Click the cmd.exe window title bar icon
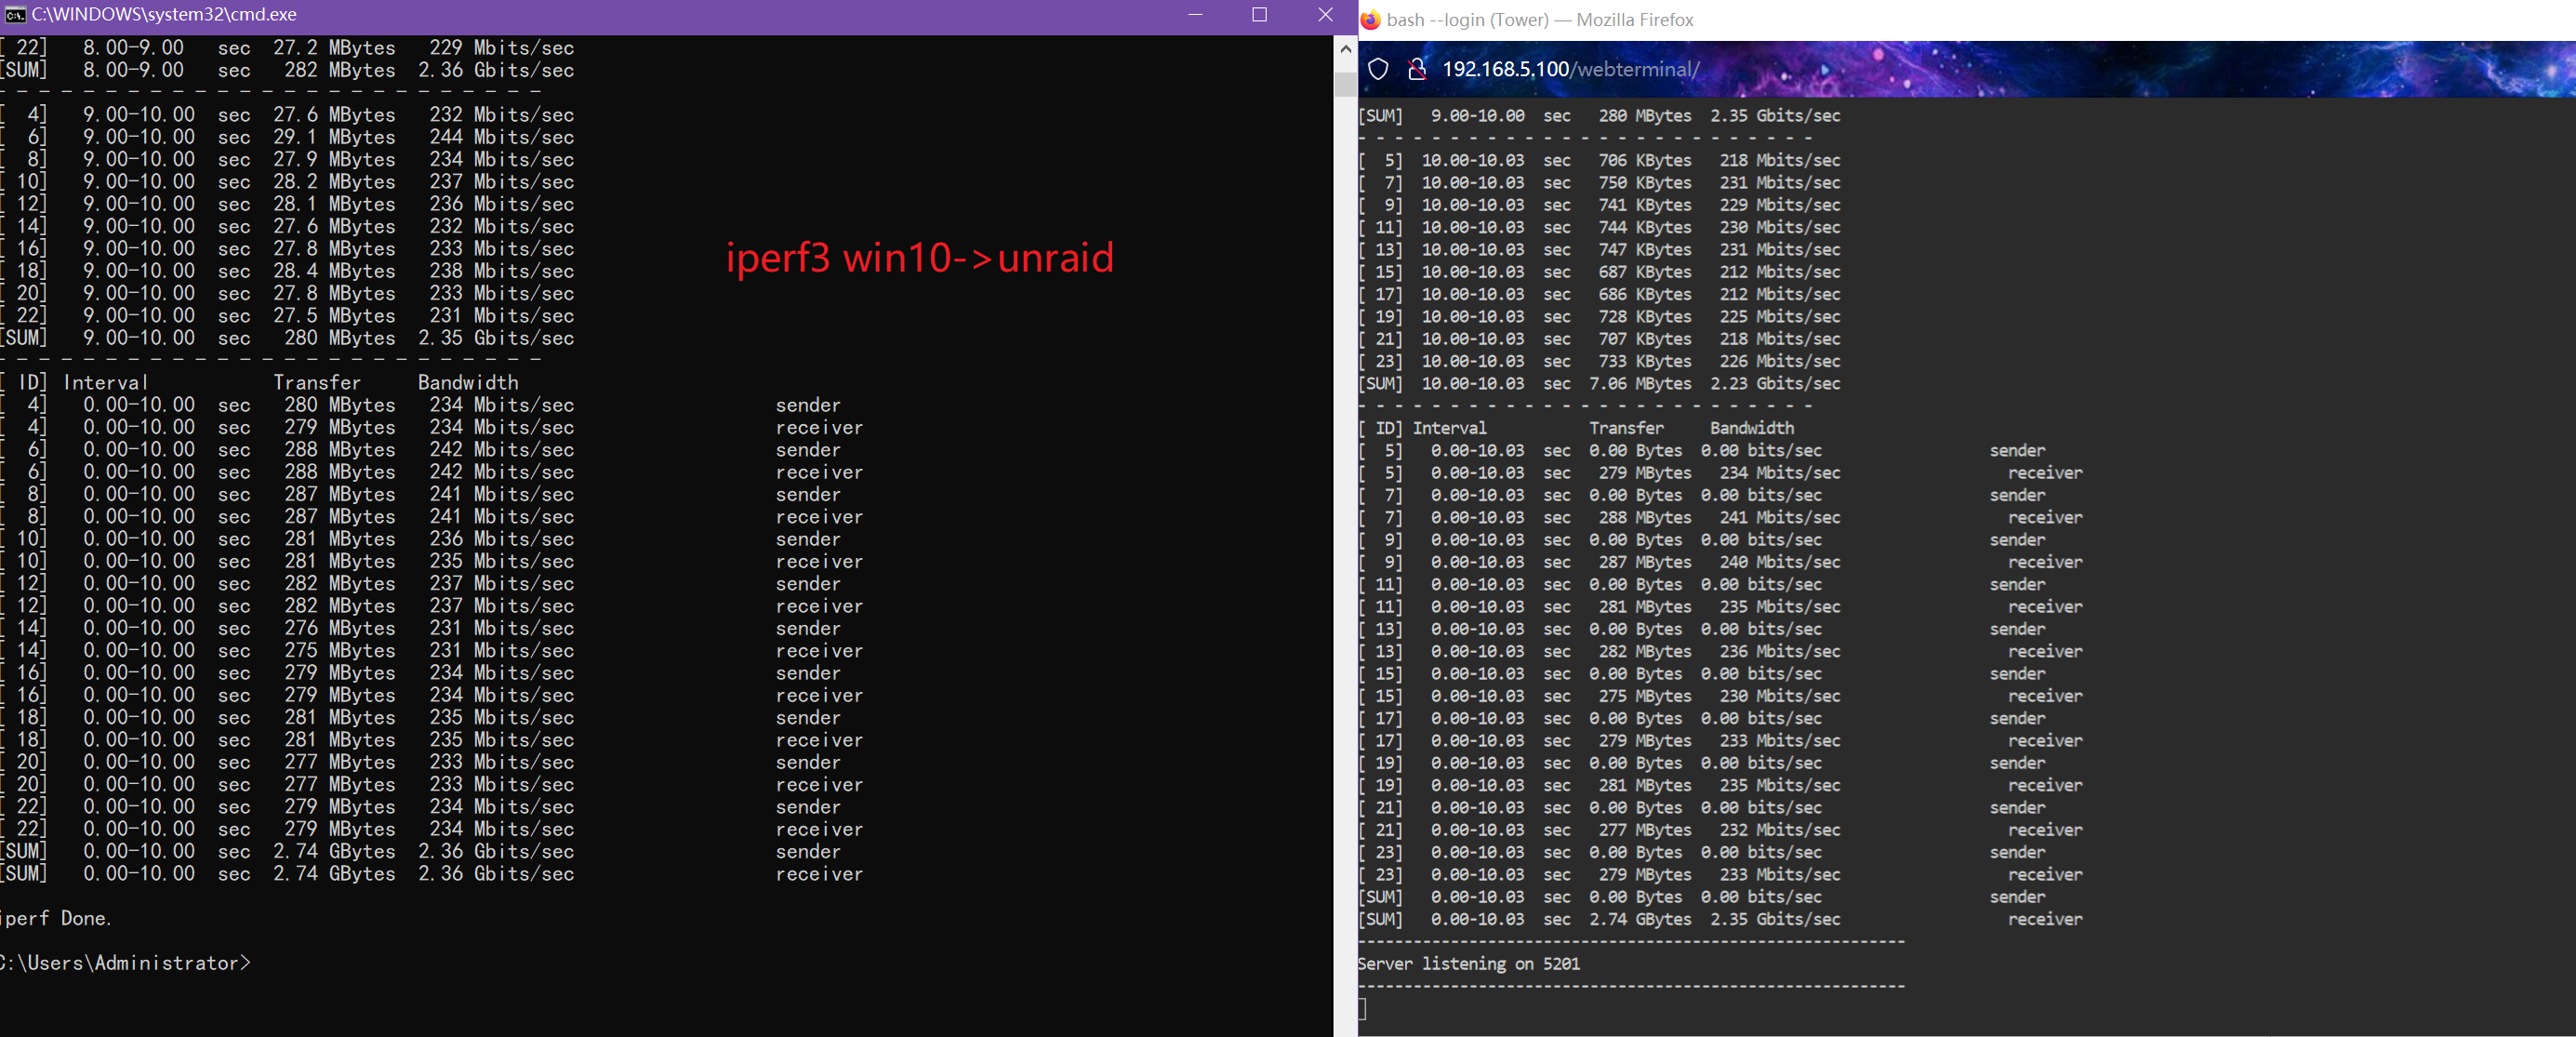2576x1037 pixels. (15, 15)
